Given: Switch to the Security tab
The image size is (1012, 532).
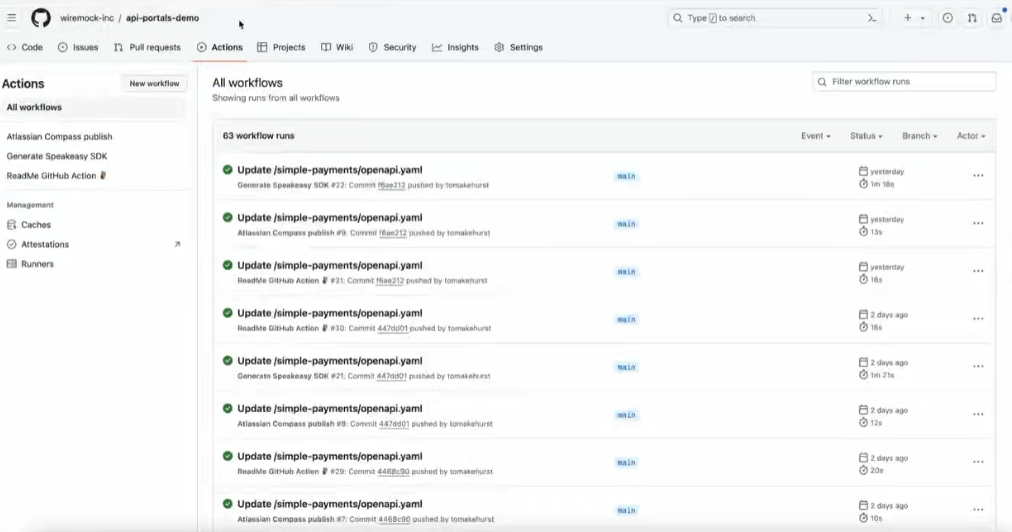Looking at the screenshot, I should click(x=392, y=47).
